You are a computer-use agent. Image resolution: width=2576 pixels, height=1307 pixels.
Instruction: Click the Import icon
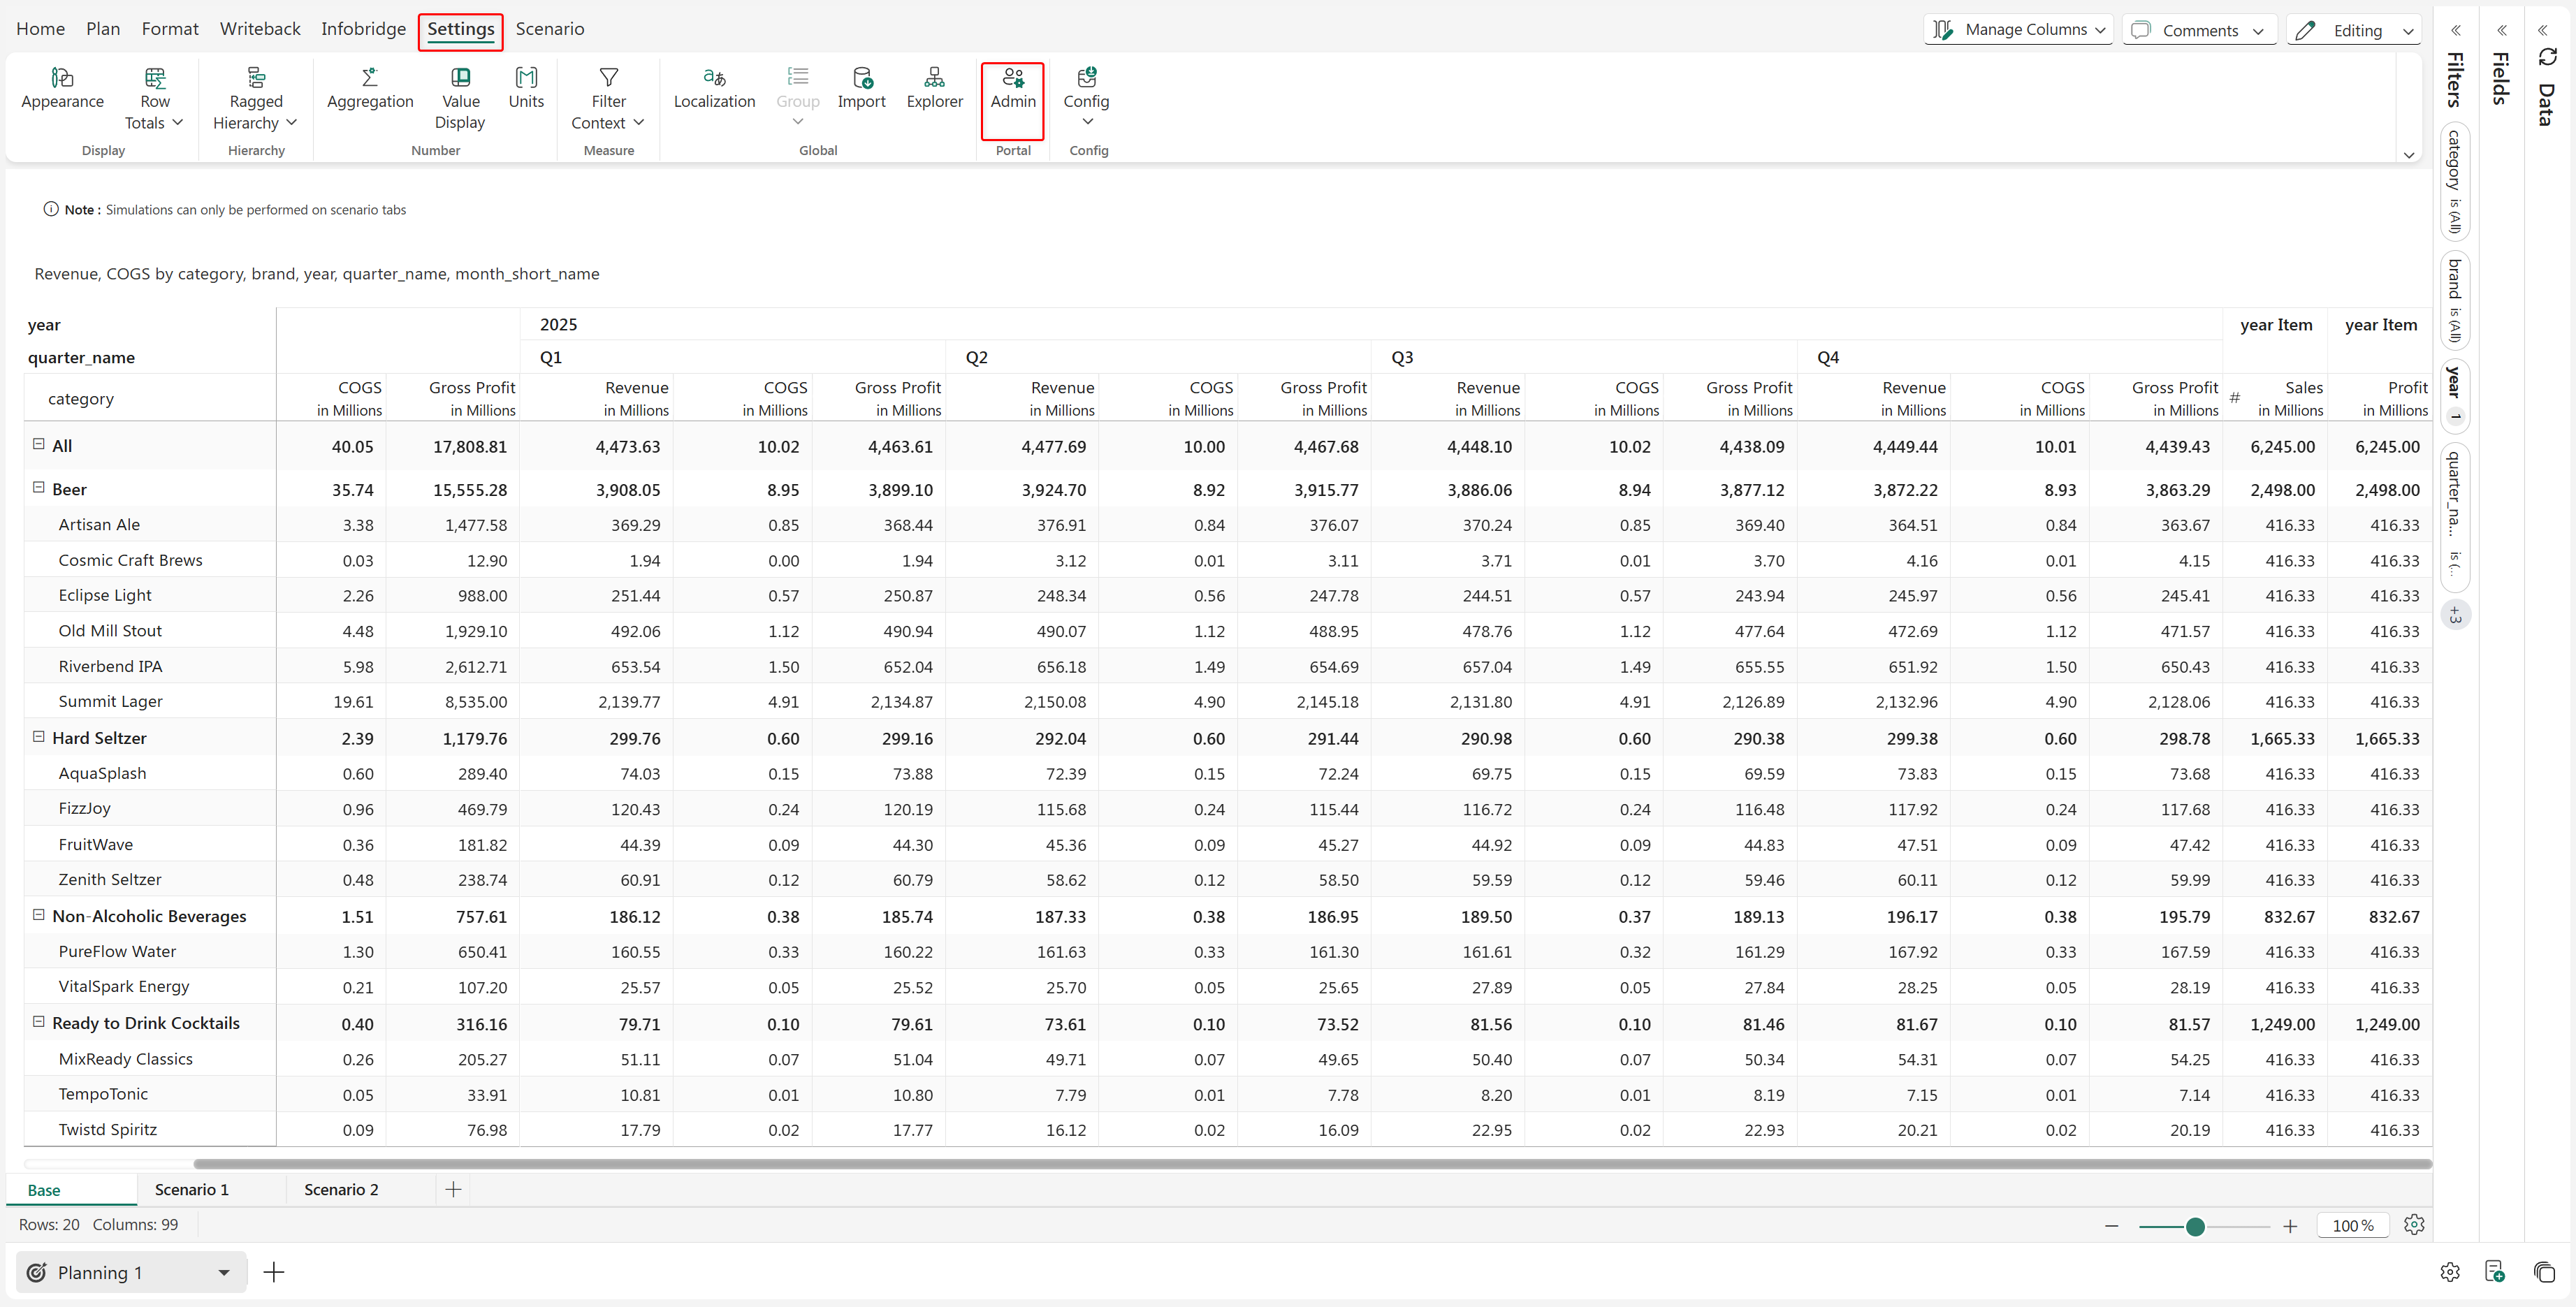(861, 78)
